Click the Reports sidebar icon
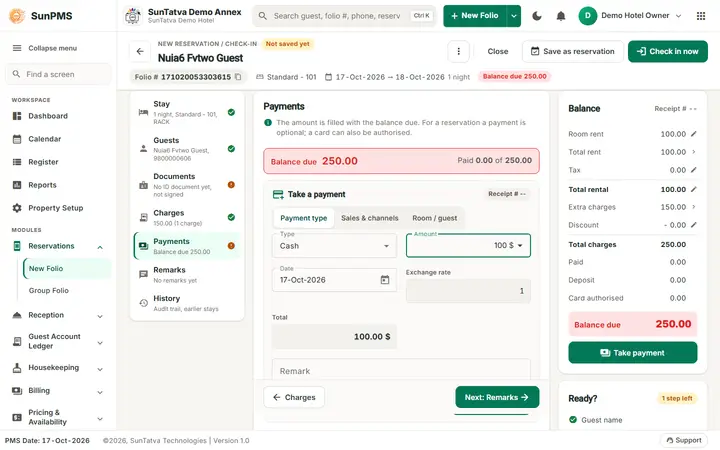 (x=17, y=185)
